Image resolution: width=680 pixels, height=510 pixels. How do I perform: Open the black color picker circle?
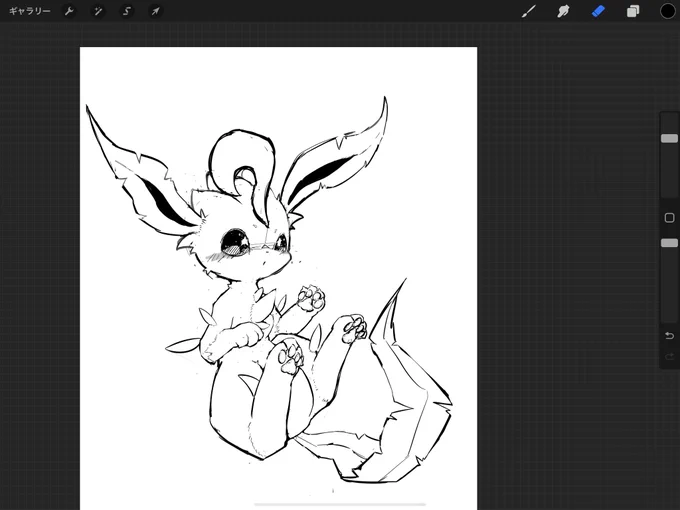(x=667, y=11)
